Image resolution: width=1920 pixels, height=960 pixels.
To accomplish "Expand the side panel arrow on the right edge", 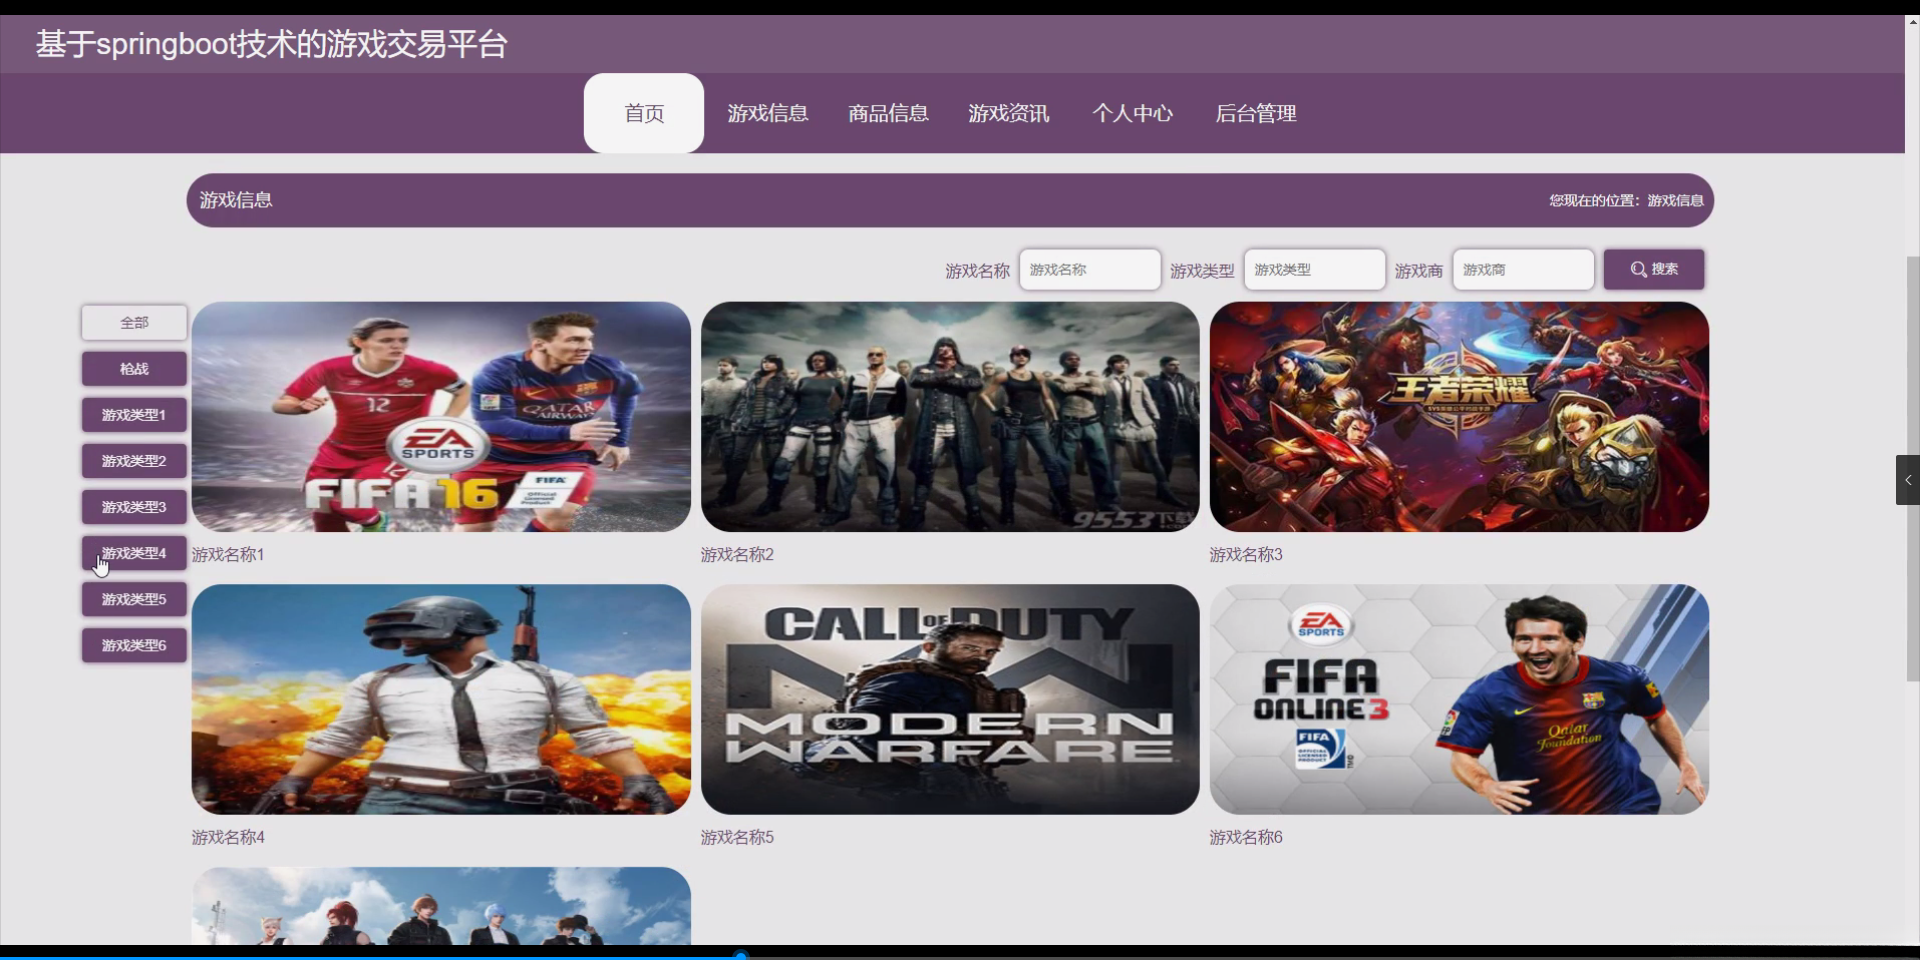I will [x=1908, y=480].
